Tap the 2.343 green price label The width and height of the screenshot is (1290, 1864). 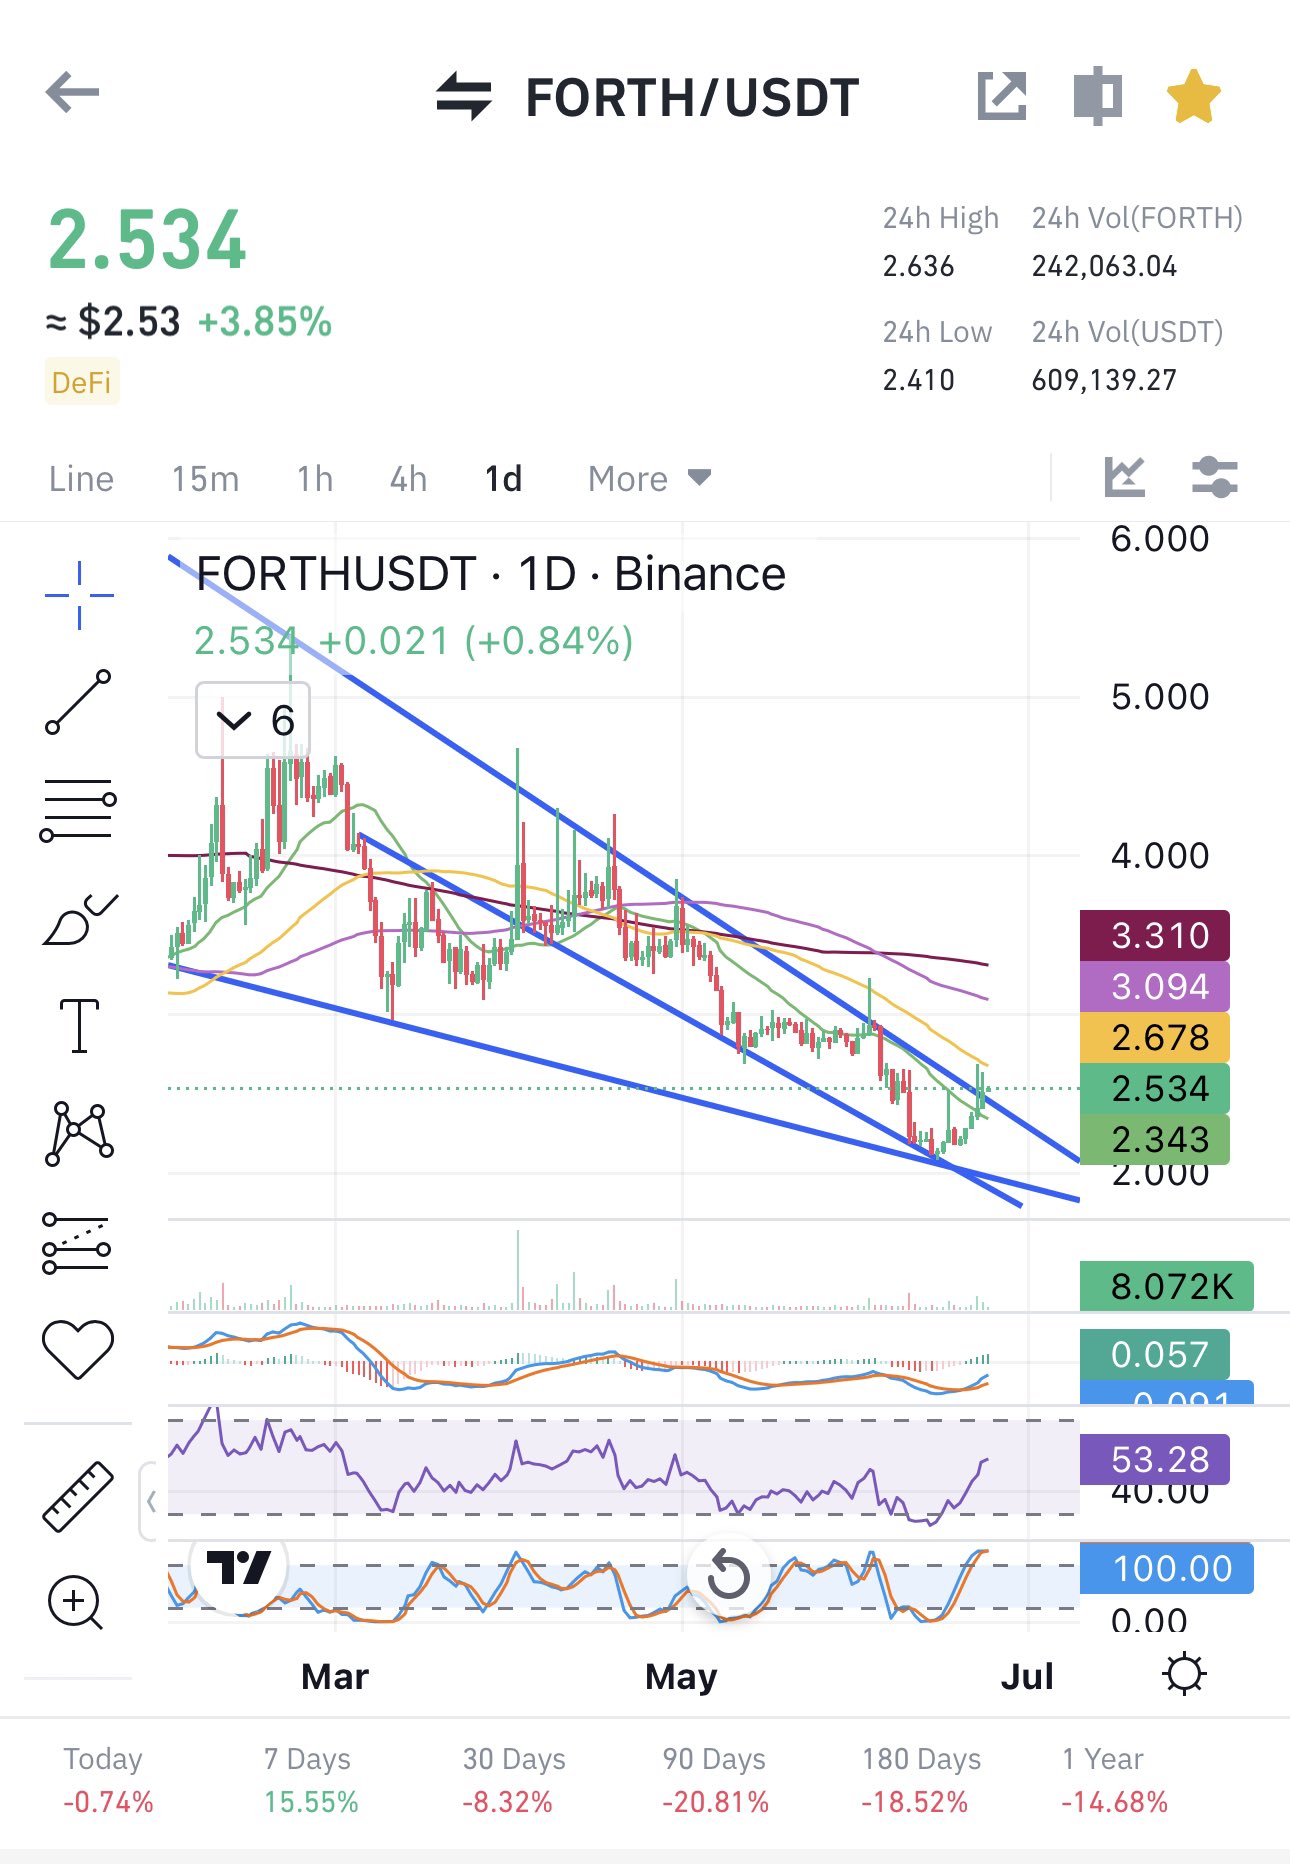(x=1155, y=1139)
